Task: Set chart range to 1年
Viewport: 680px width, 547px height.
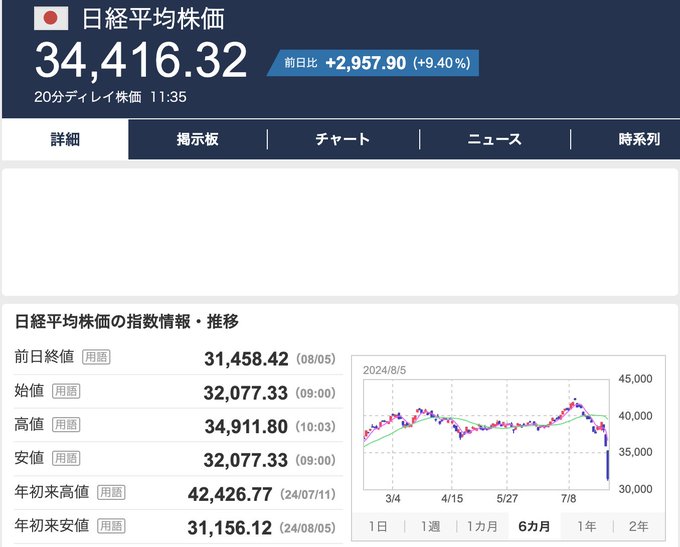Action: [x=587, y=527]
